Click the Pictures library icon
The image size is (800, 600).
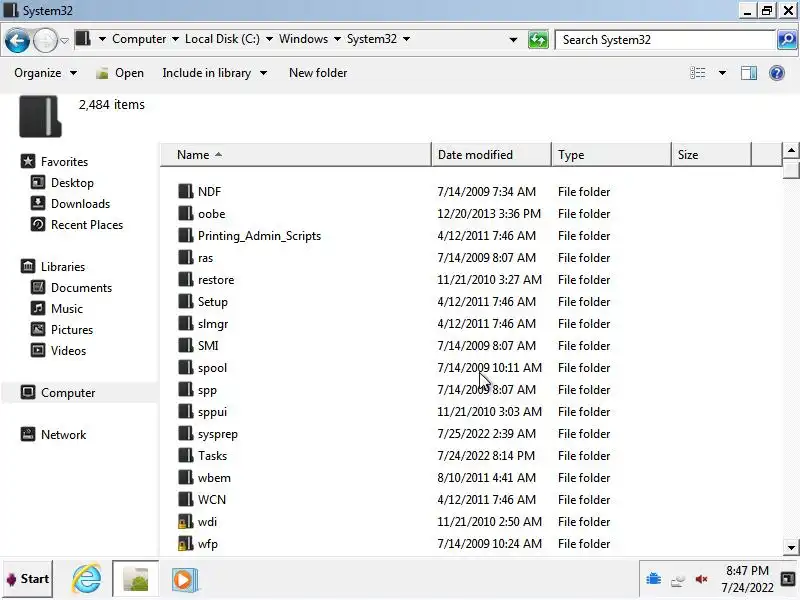click(x=38, y=330)
